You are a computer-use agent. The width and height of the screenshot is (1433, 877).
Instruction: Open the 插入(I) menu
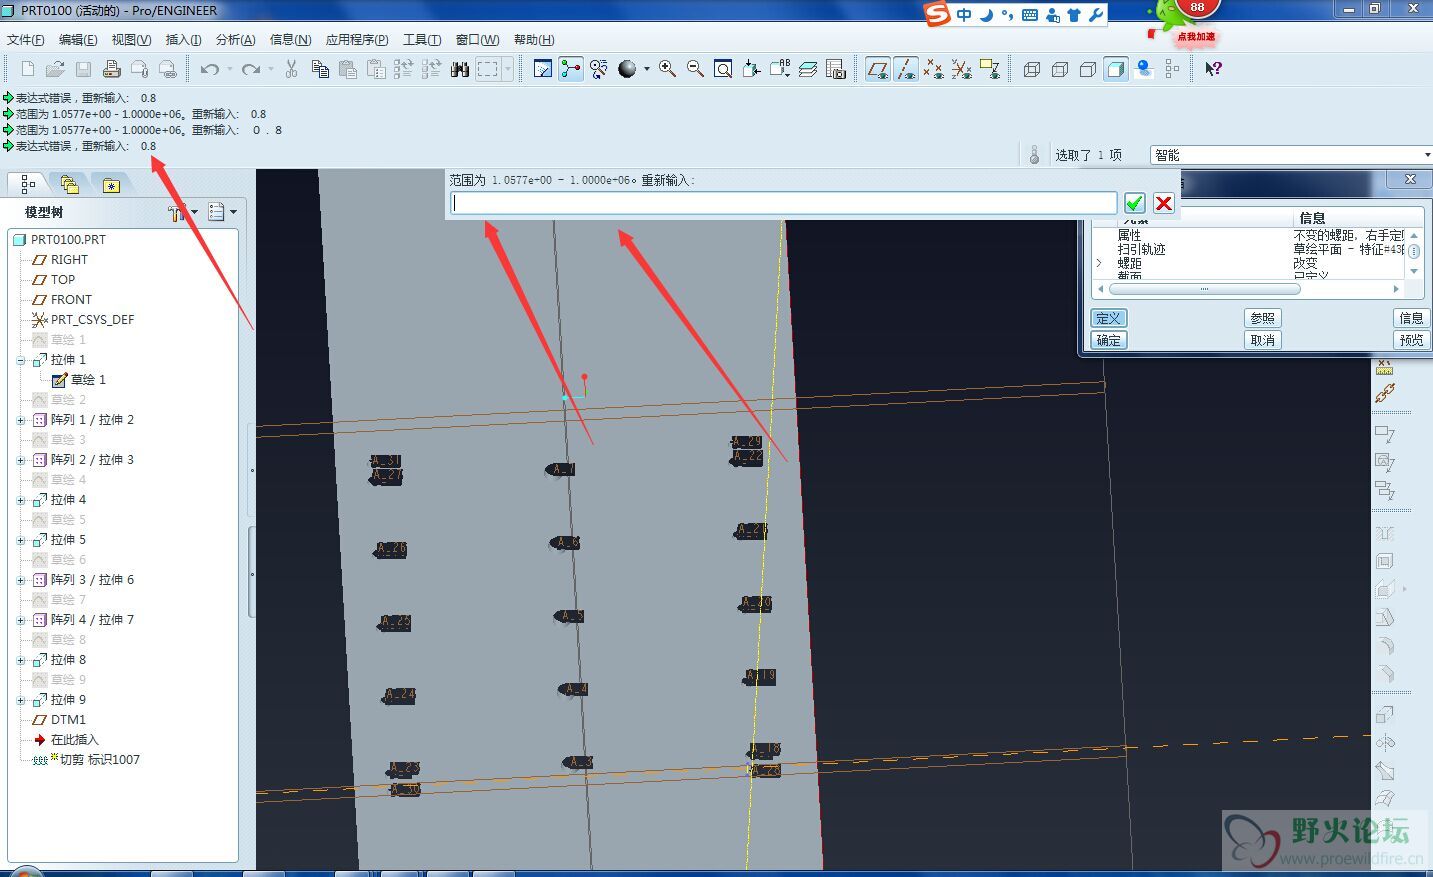[183, 40]
